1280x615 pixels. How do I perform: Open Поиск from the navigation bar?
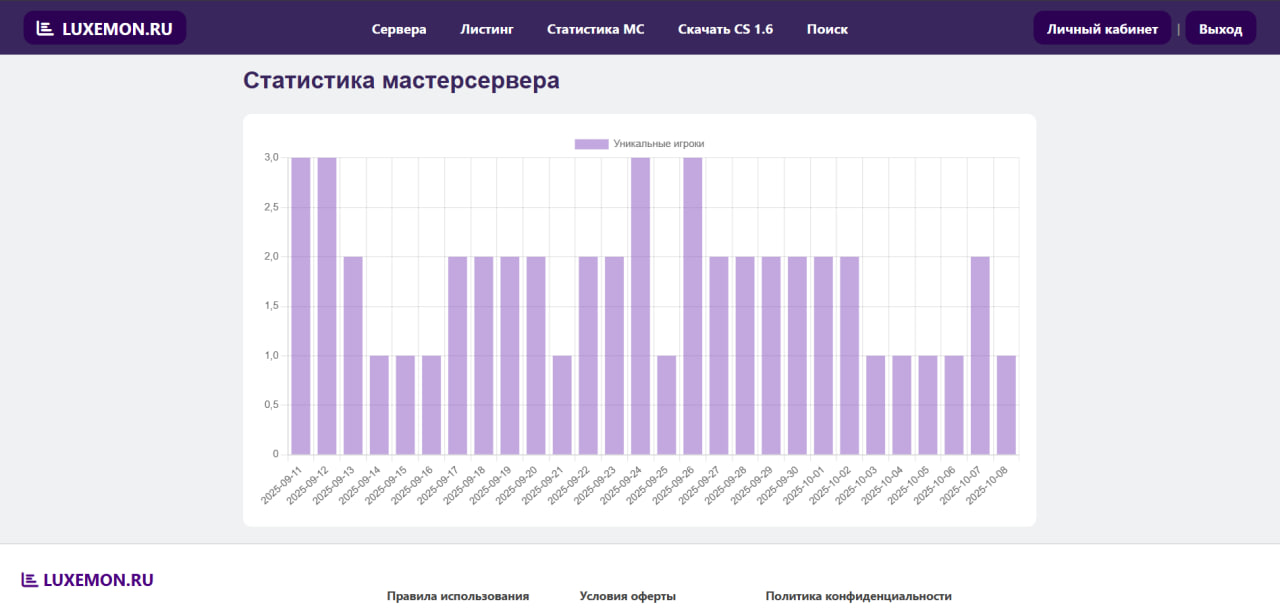point(827,29)
